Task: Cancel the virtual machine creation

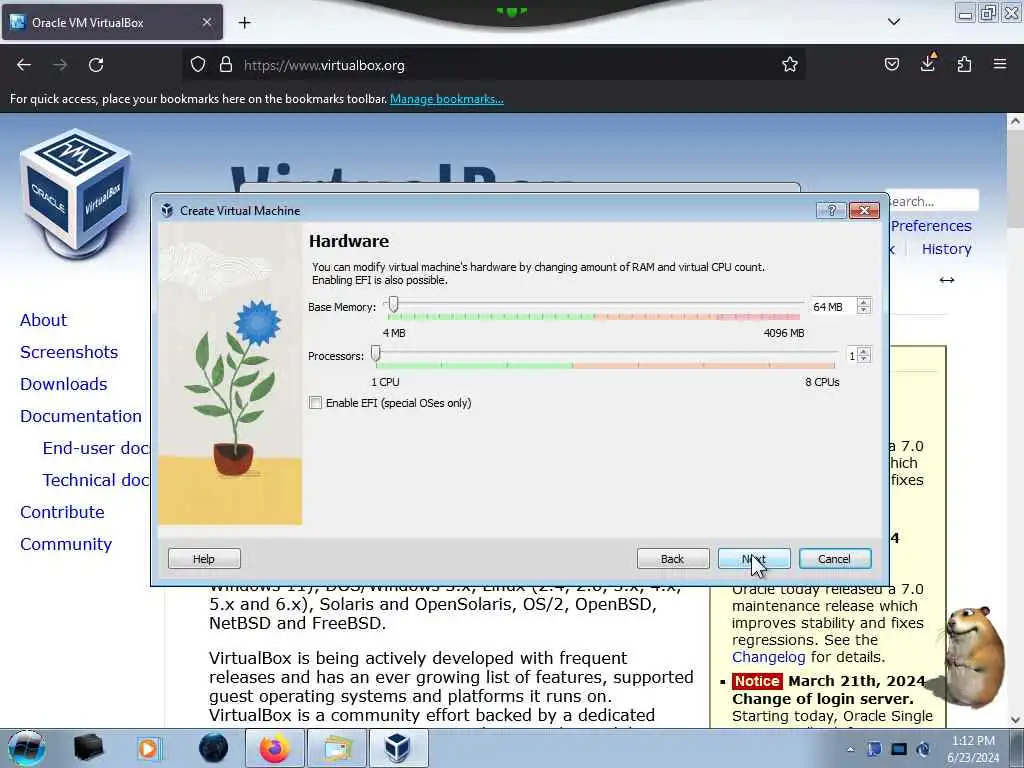Action: coord(835,559)
